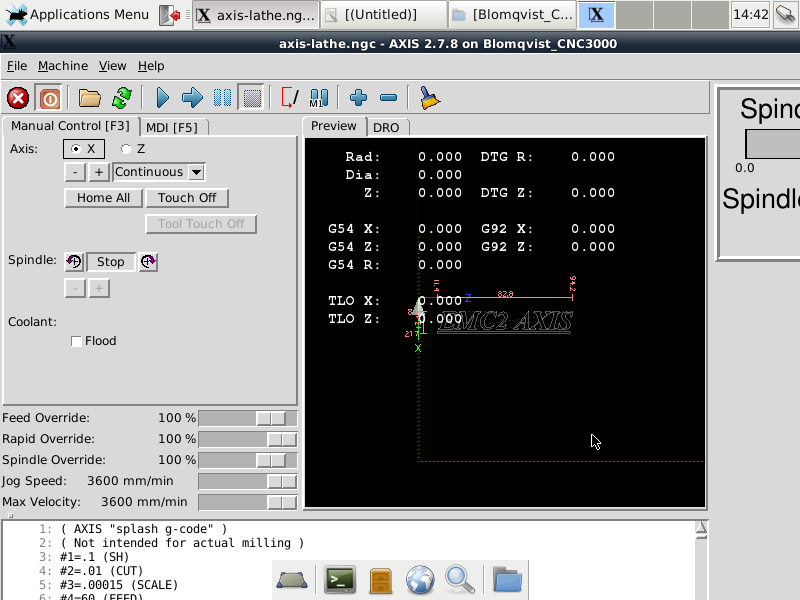800x600 pixels.
Task: Zoom in with the blue plus icon
Action: point(358,98)
